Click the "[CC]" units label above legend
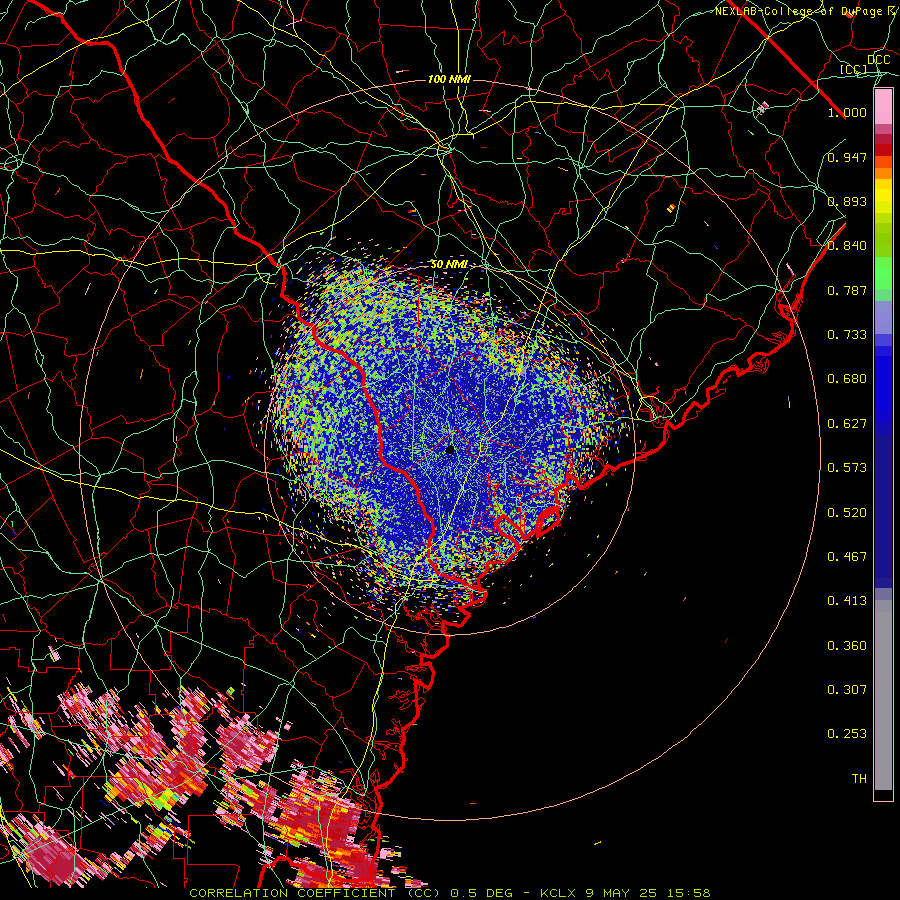The image size is (900, 900). click(854, 69)
